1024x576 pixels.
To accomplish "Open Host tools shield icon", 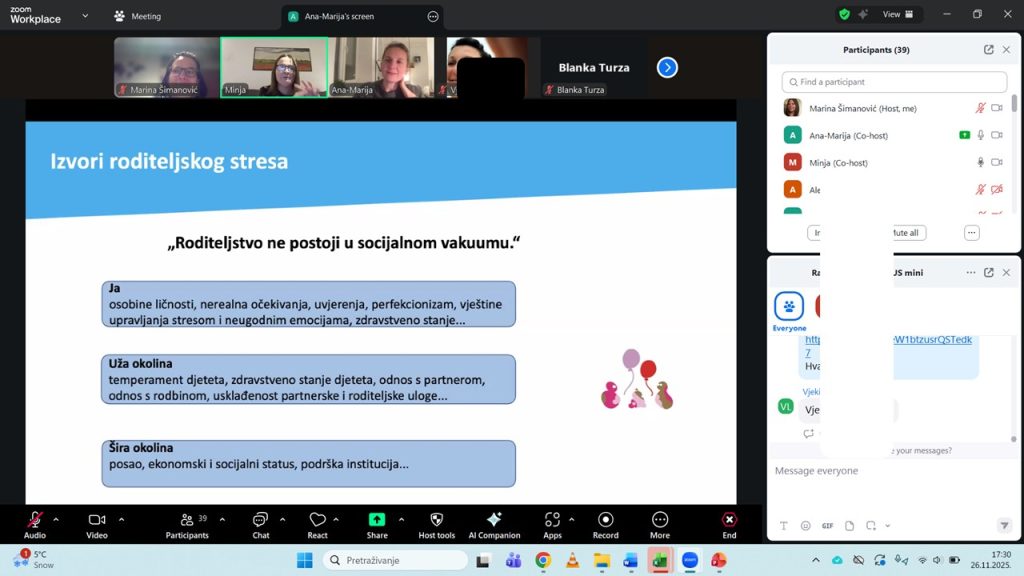I will coord(436,520).
